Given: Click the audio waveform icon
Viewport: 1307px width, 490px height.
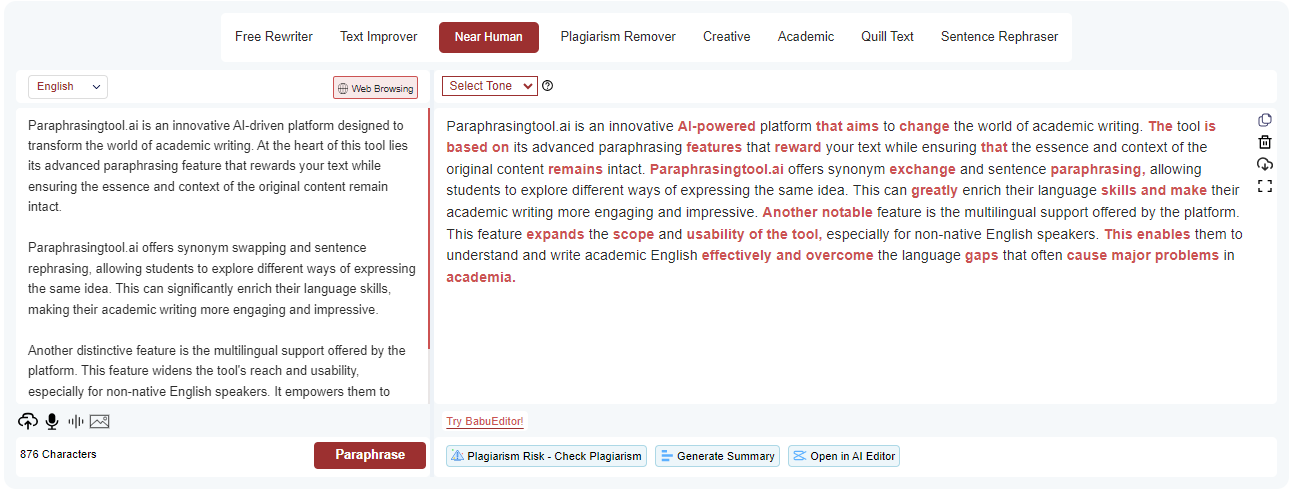Looking at the screenshot, I should tap(75, 421).
